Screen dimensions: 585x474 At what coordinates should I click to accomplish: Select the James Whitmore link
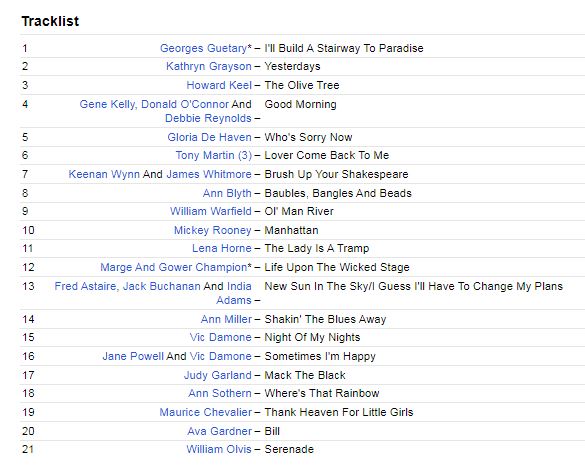pyautogui.click(x=209, y=174)
